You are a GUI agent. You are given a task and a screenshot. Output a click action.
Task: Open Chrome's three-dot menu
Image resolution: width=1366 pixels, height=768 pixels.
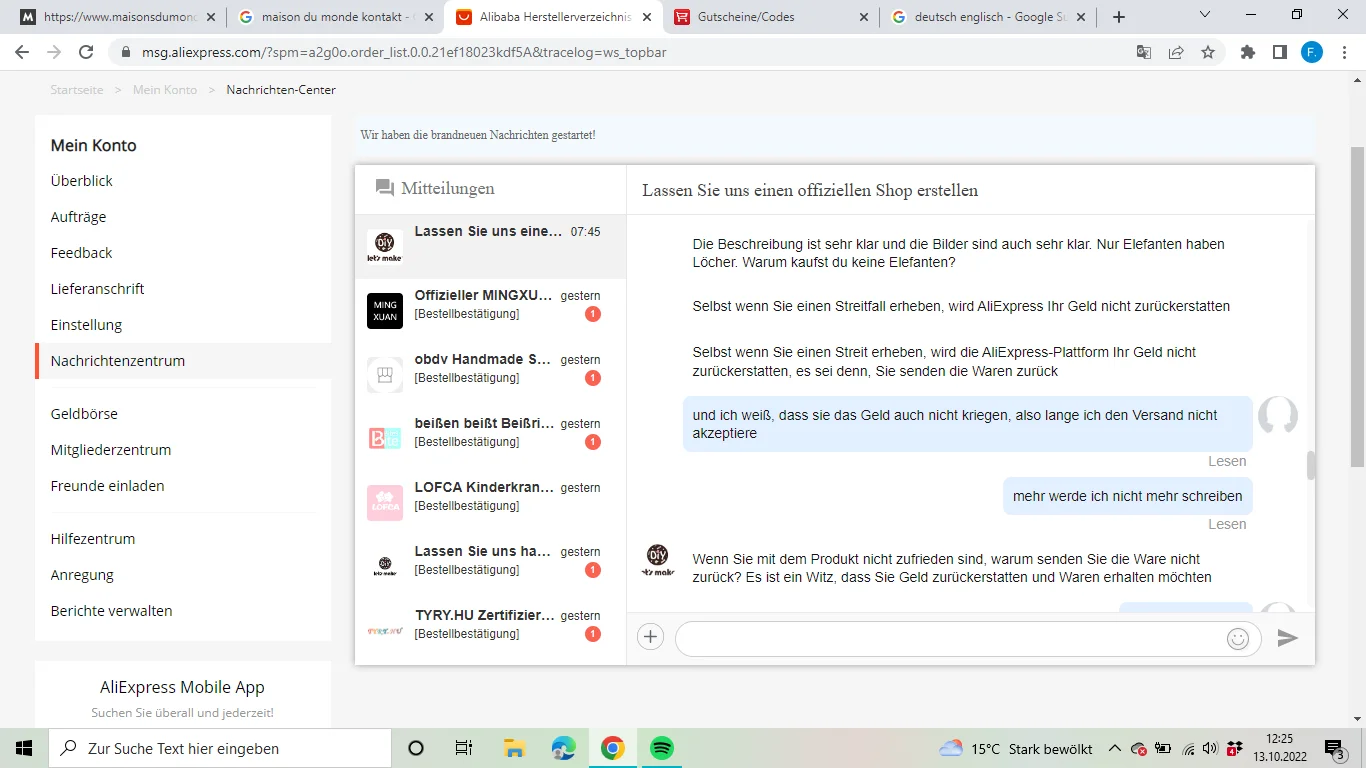point(1344,52)
